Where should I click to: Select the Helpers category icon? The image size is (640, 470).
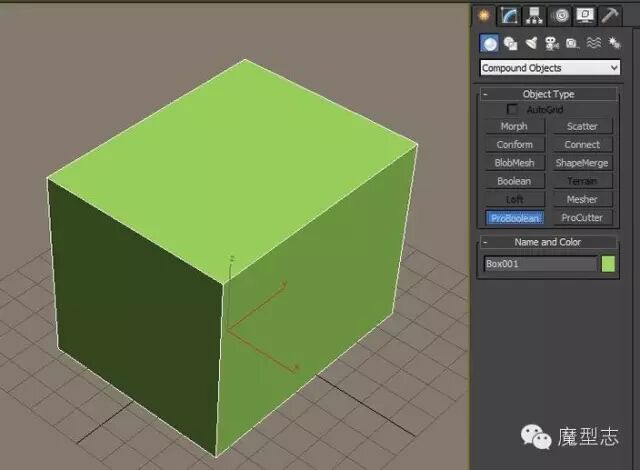(x=572, y=43)
